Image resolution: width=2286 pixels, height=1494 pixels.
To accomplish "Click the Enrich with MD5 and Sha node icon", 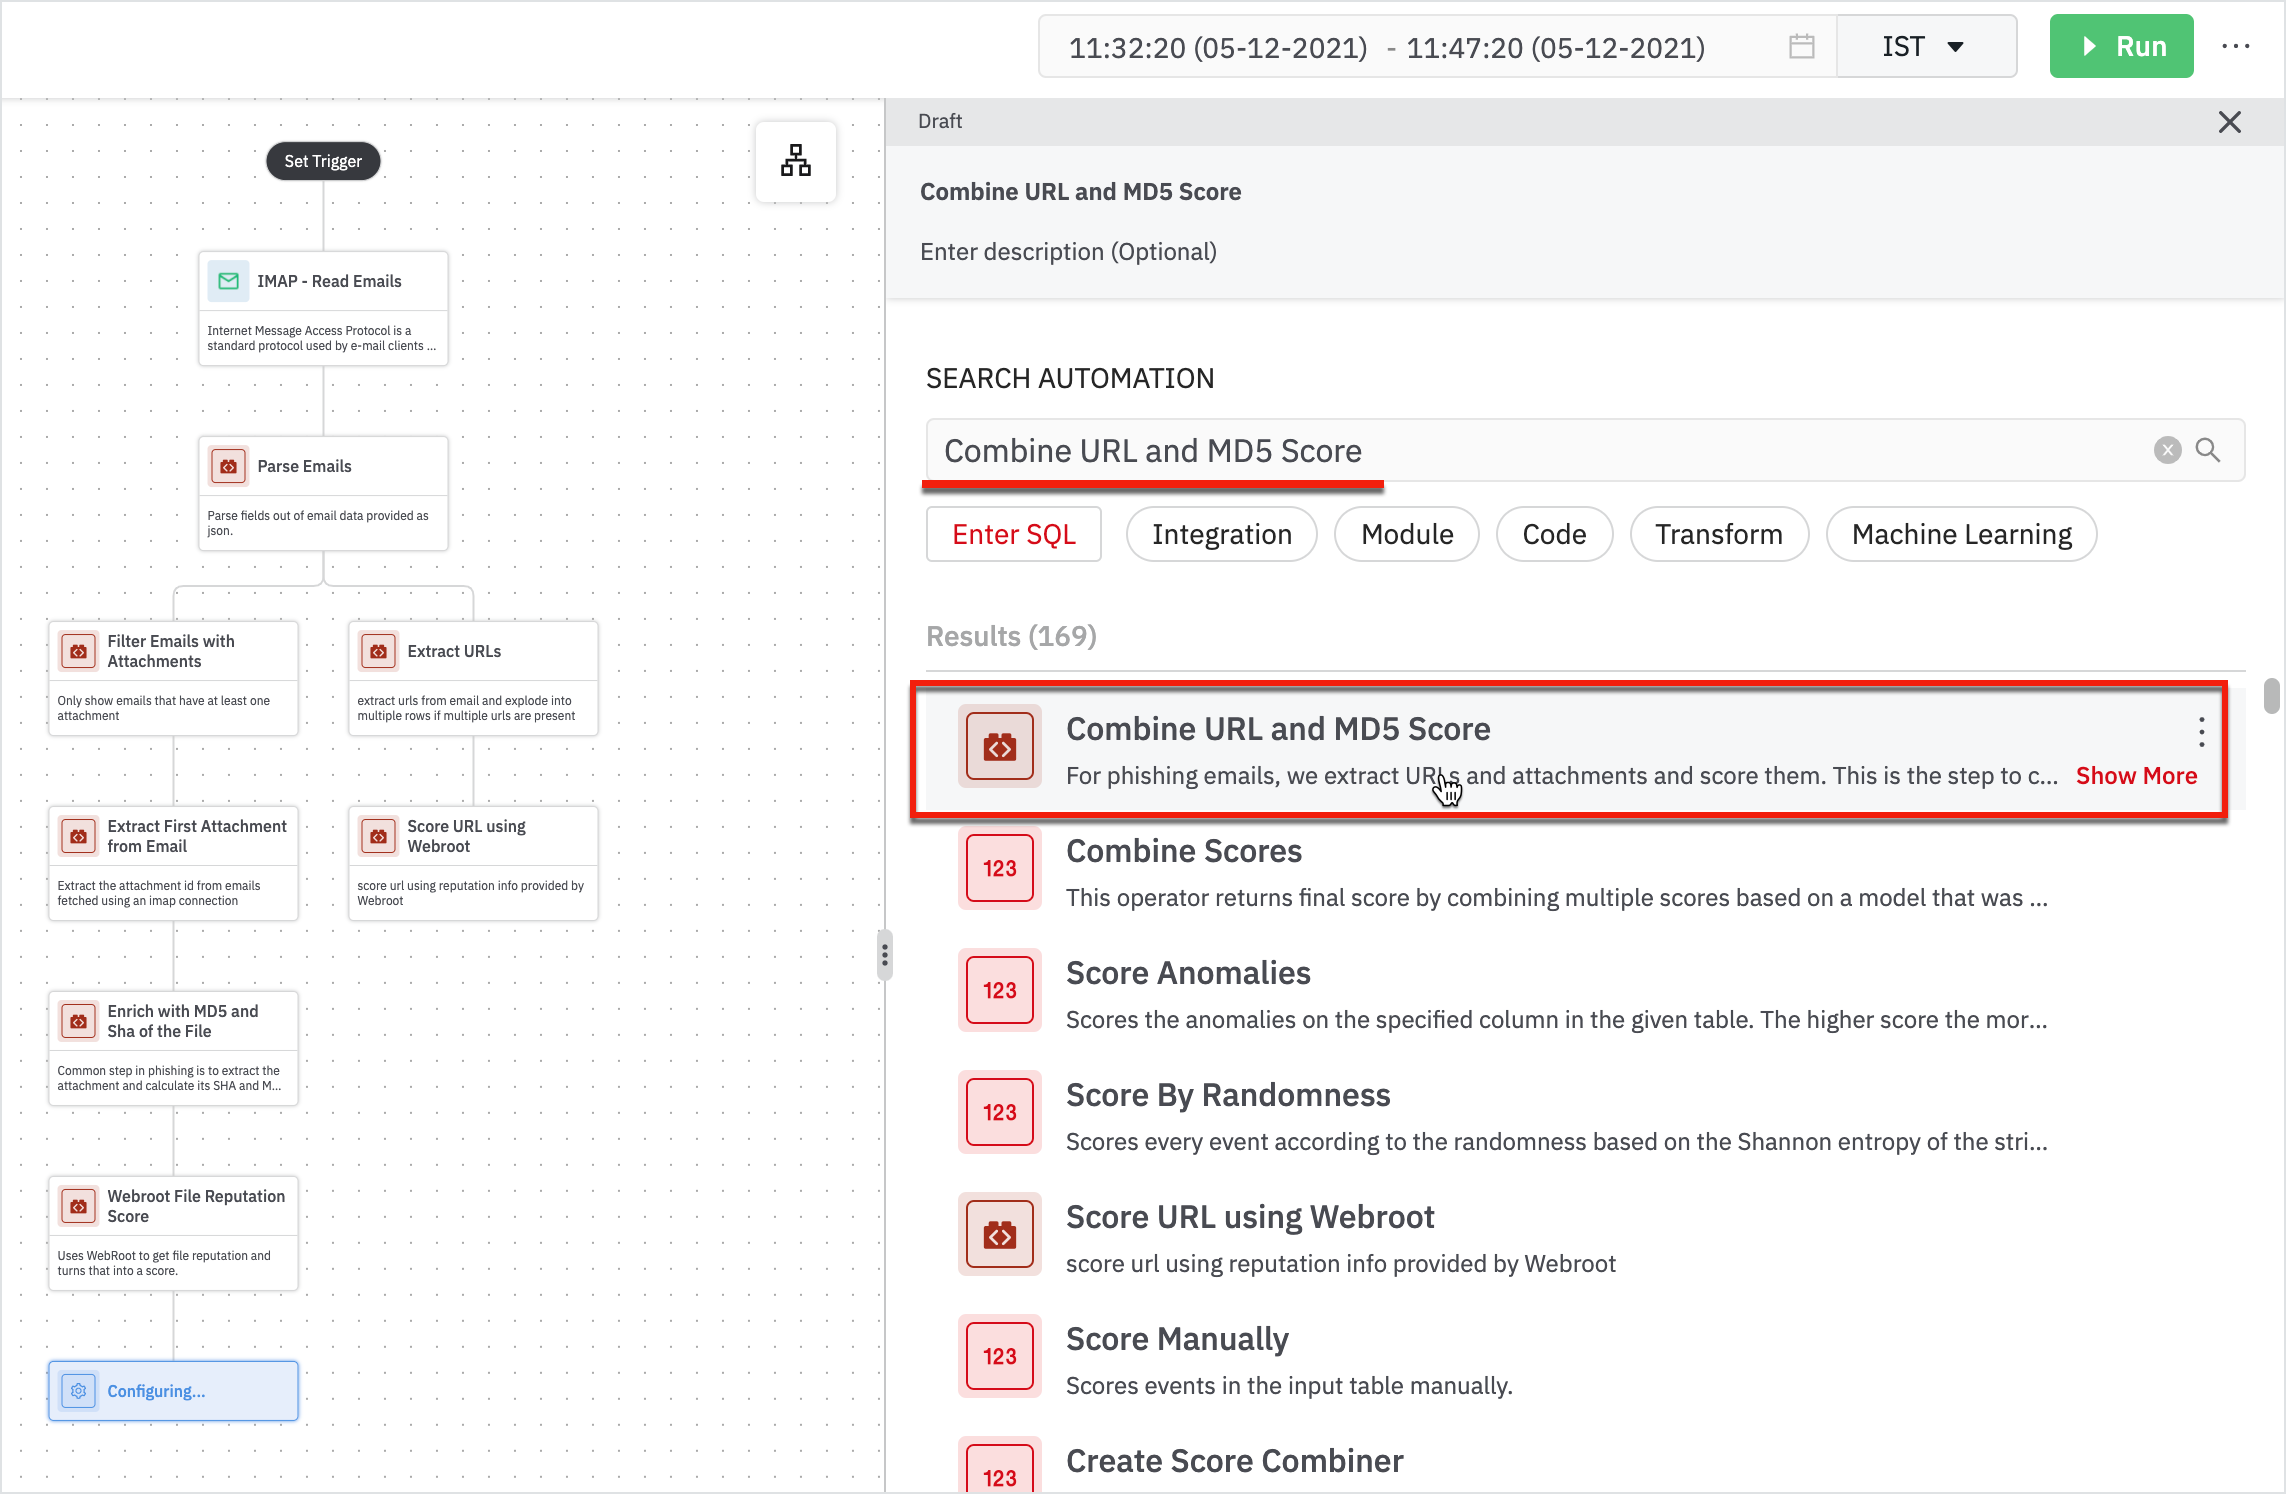I will [x=78, y=1021].
